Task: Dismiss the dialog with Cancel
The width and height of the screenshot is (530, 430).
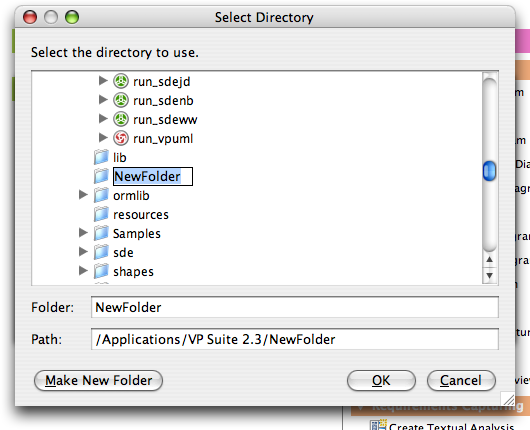Action: click(461, 380)
